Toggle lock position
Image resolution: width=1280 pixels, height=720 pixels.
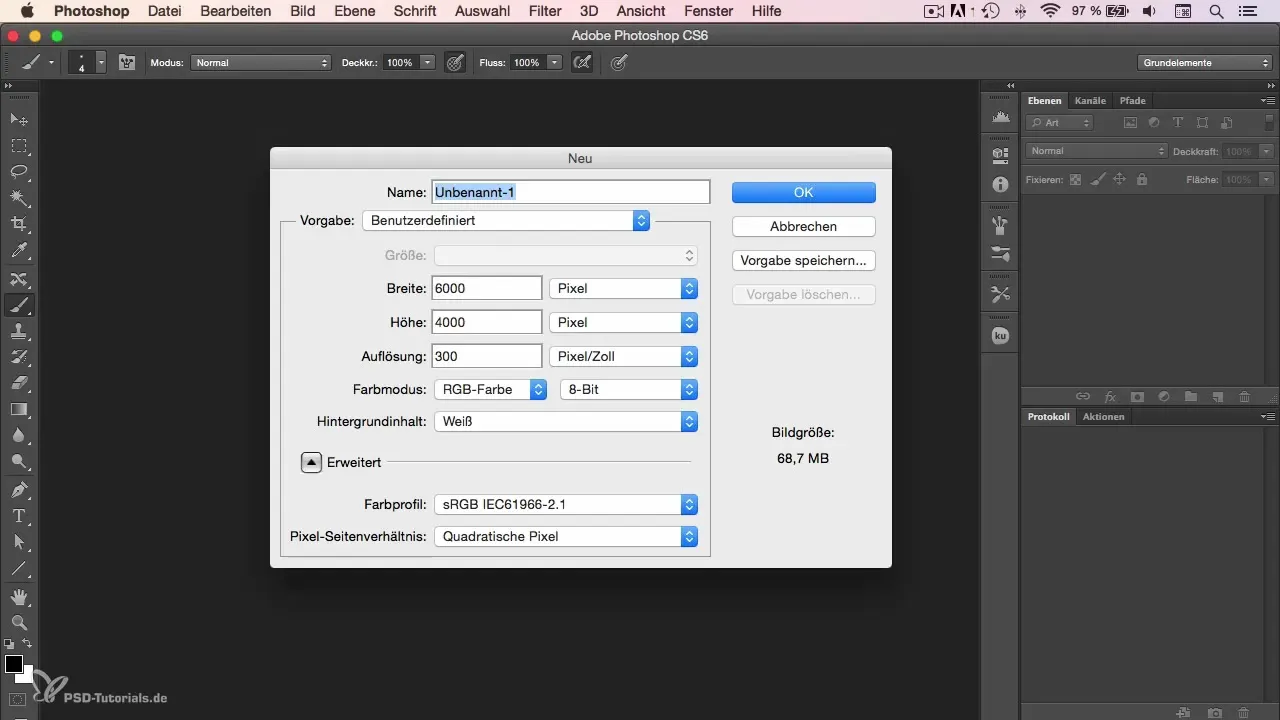[1120, 180]
